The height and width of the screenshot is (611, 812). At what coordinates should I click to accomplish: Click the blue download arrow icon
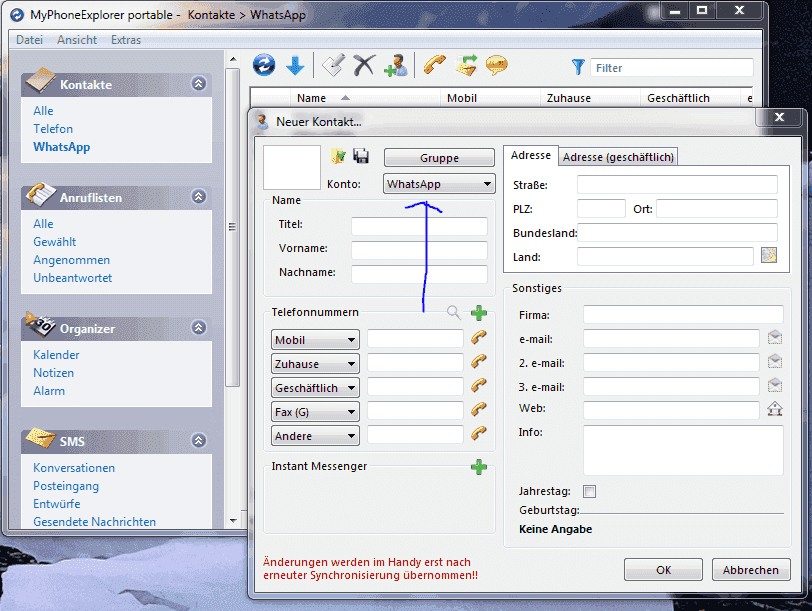(295, 66)
